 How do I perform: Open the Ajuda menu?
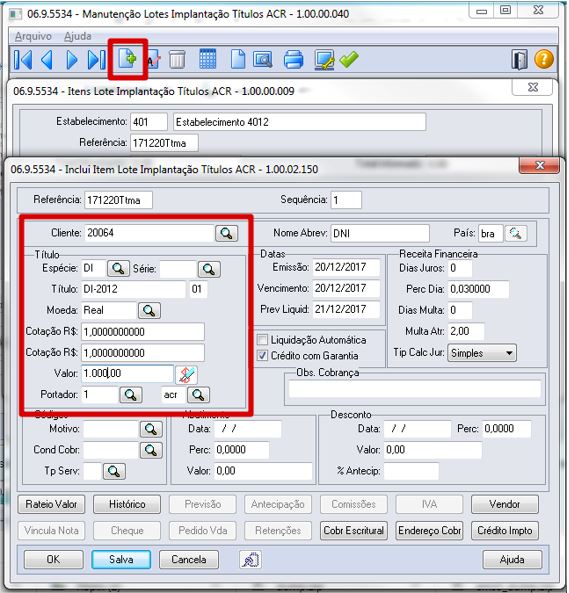(78, 37)
